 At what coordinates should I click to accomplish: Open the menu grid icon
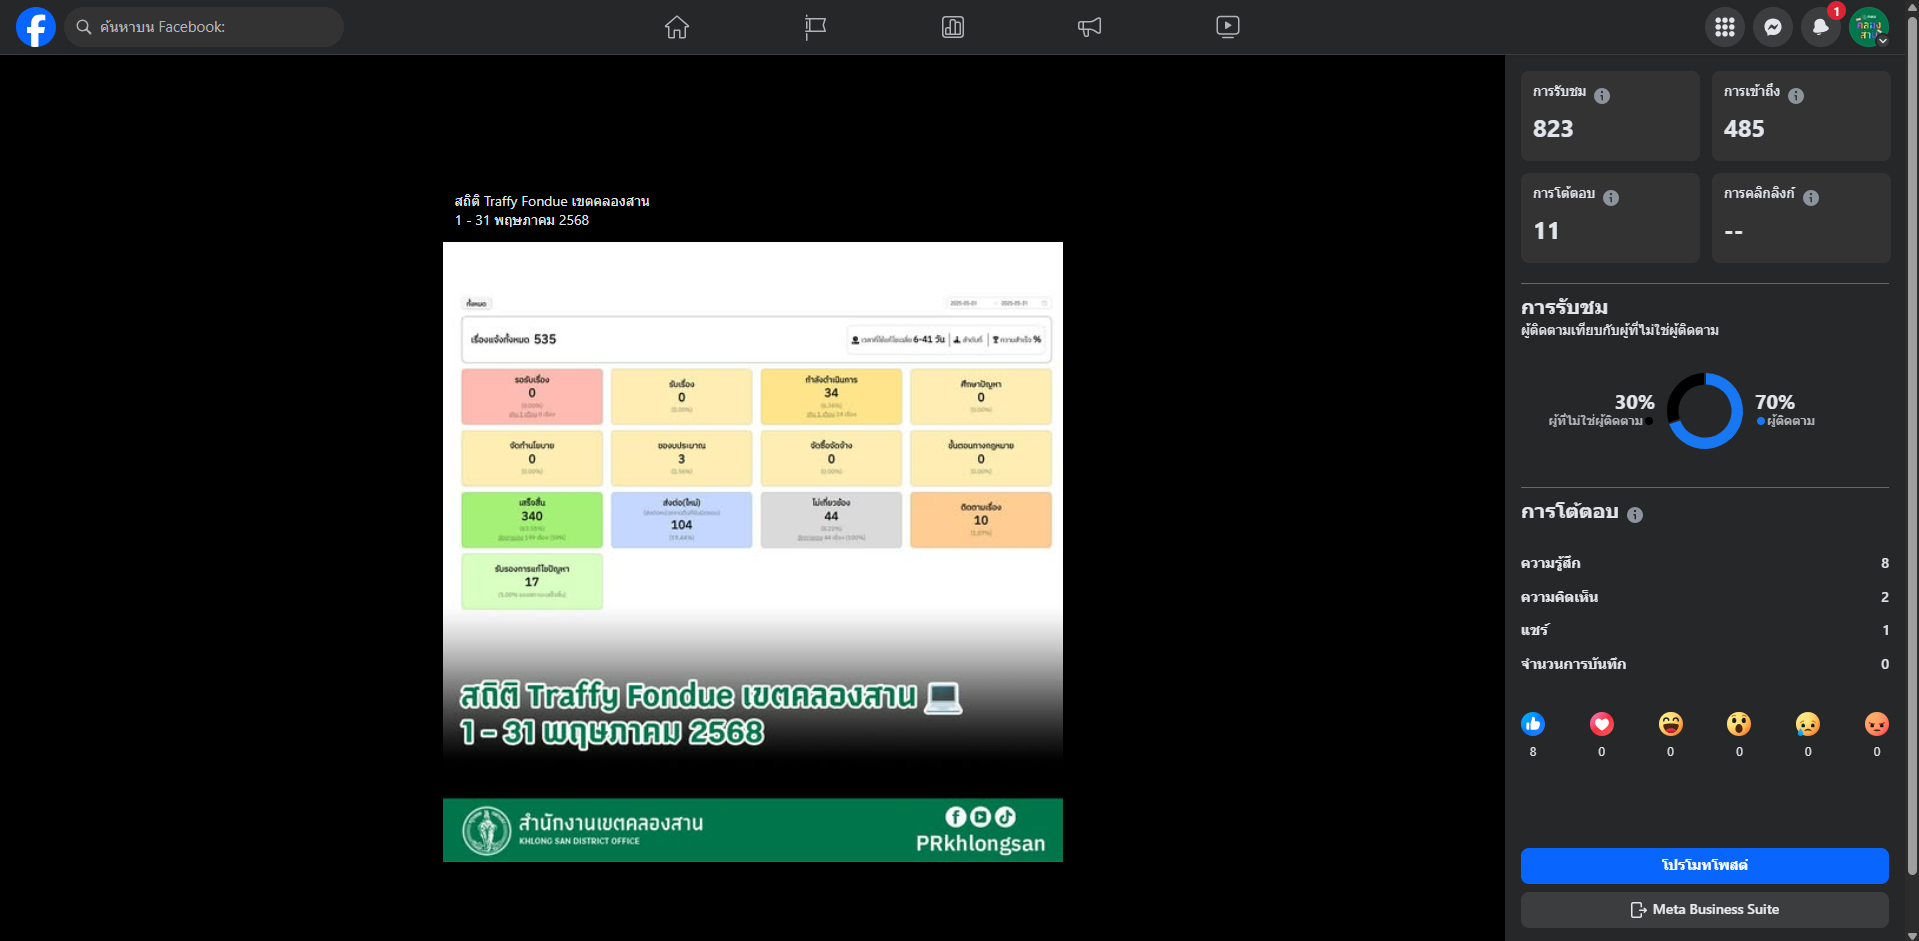click(x=1725, y=27)
